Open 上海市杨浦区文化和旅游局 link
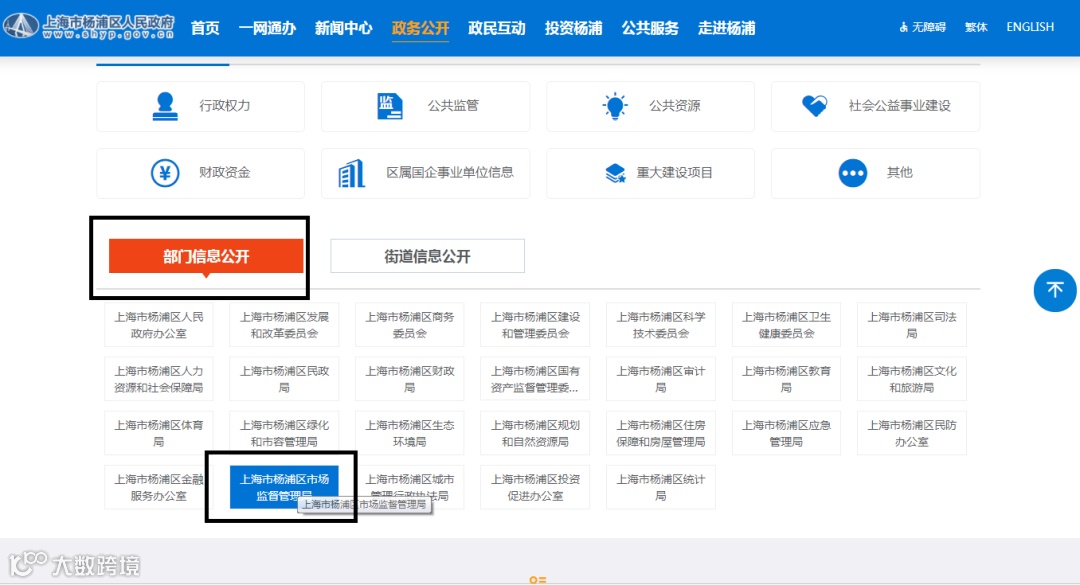Screen dimensions: 1080x585 click(x=912, y=379)
